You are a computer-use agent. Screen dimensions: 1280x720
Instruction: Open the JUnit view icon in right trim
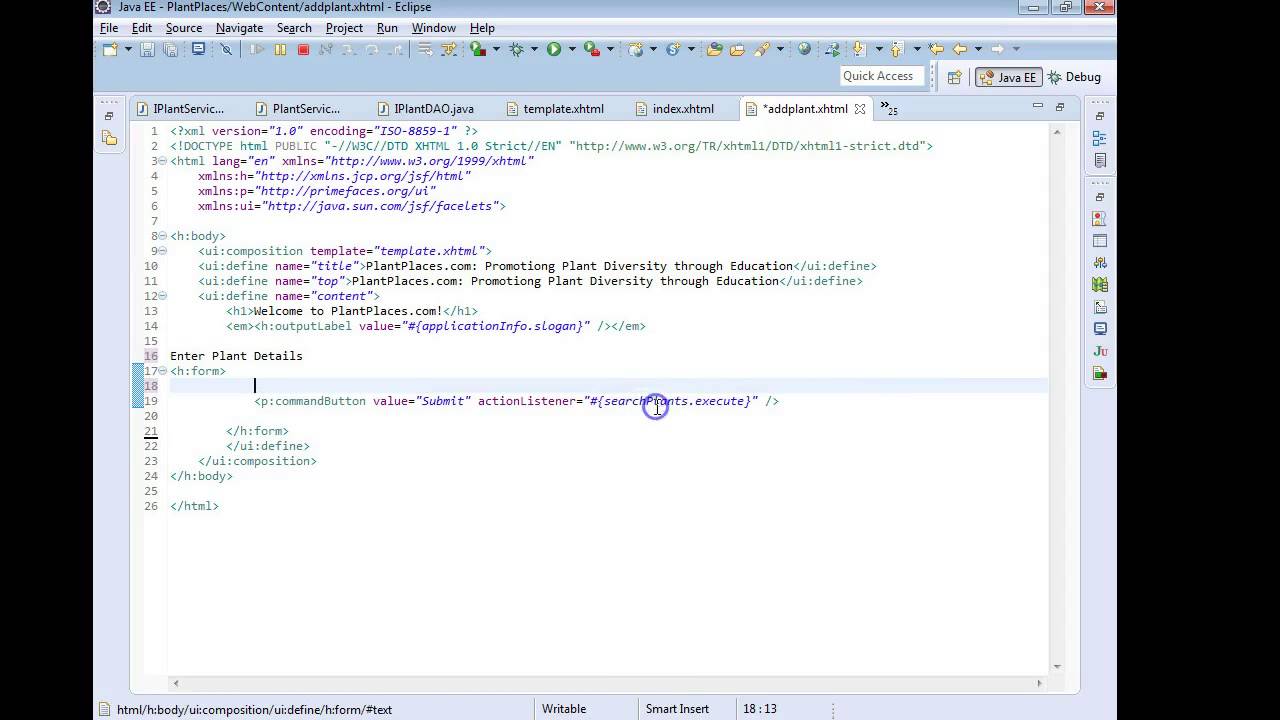click(x=1100, y=351)
